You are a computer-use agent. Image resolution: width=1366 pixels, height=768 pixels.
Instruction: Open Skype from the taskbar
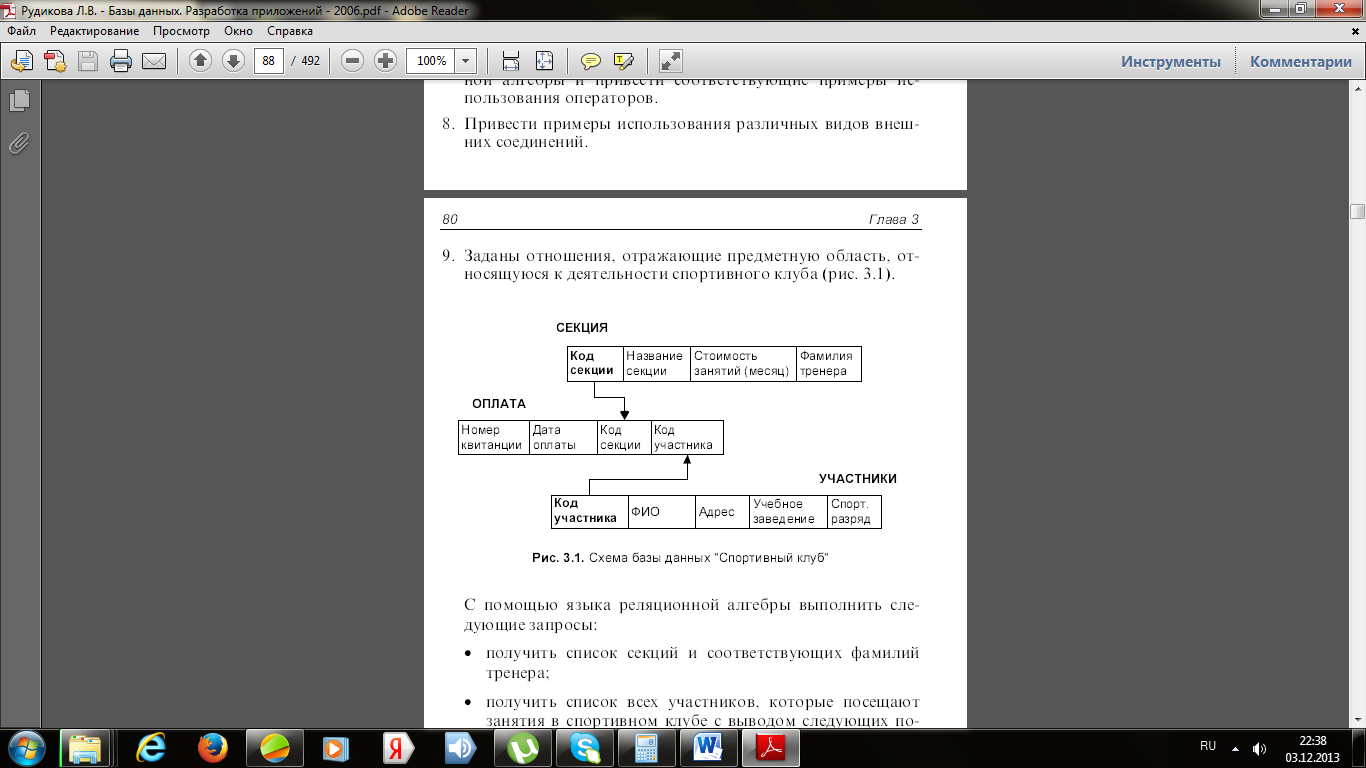point(585,747)
